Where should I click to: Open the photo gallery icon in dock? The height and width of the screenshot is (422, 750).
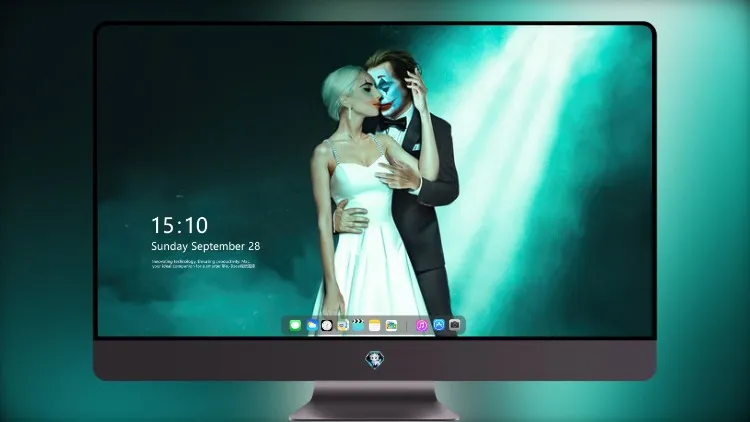[x=391, y=326]
